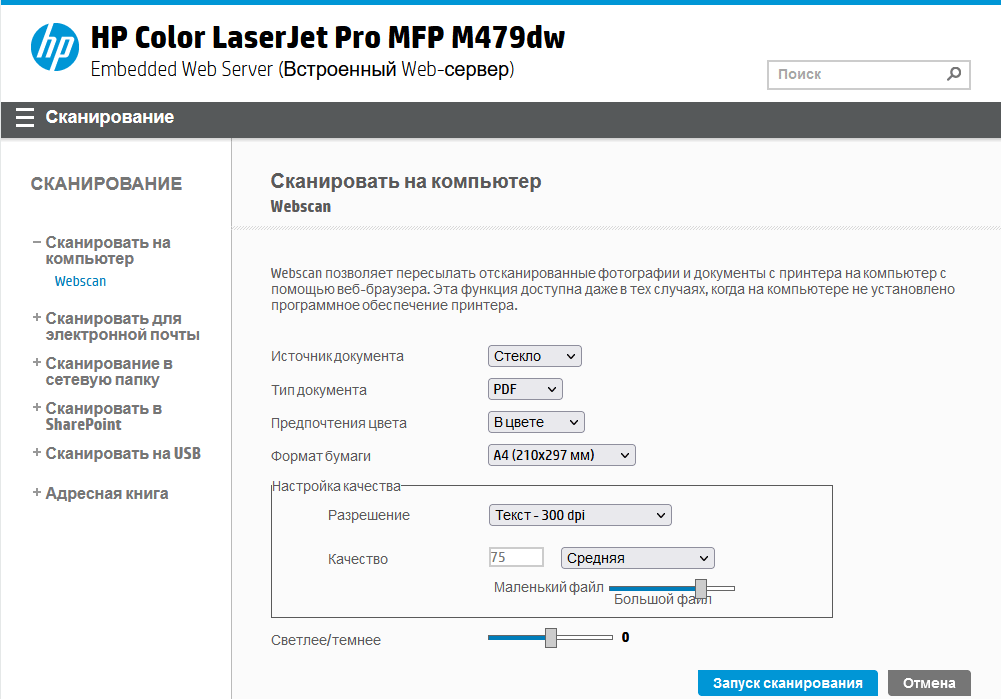Expand Адресная книга section
This screenshot has width=1001, height=699.
coord(37,493)
